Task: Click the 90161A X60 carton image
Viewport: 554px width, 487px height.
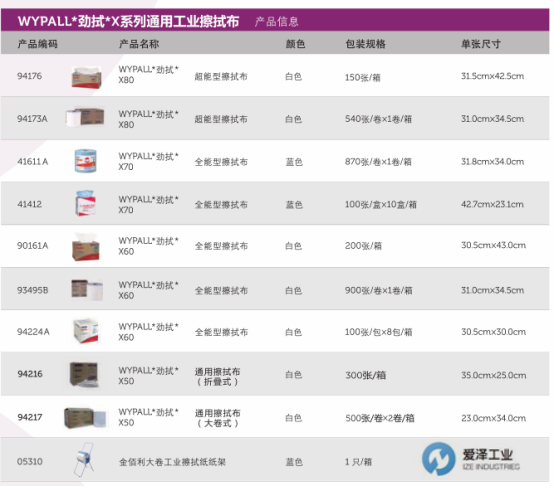Action: point(86,247)
